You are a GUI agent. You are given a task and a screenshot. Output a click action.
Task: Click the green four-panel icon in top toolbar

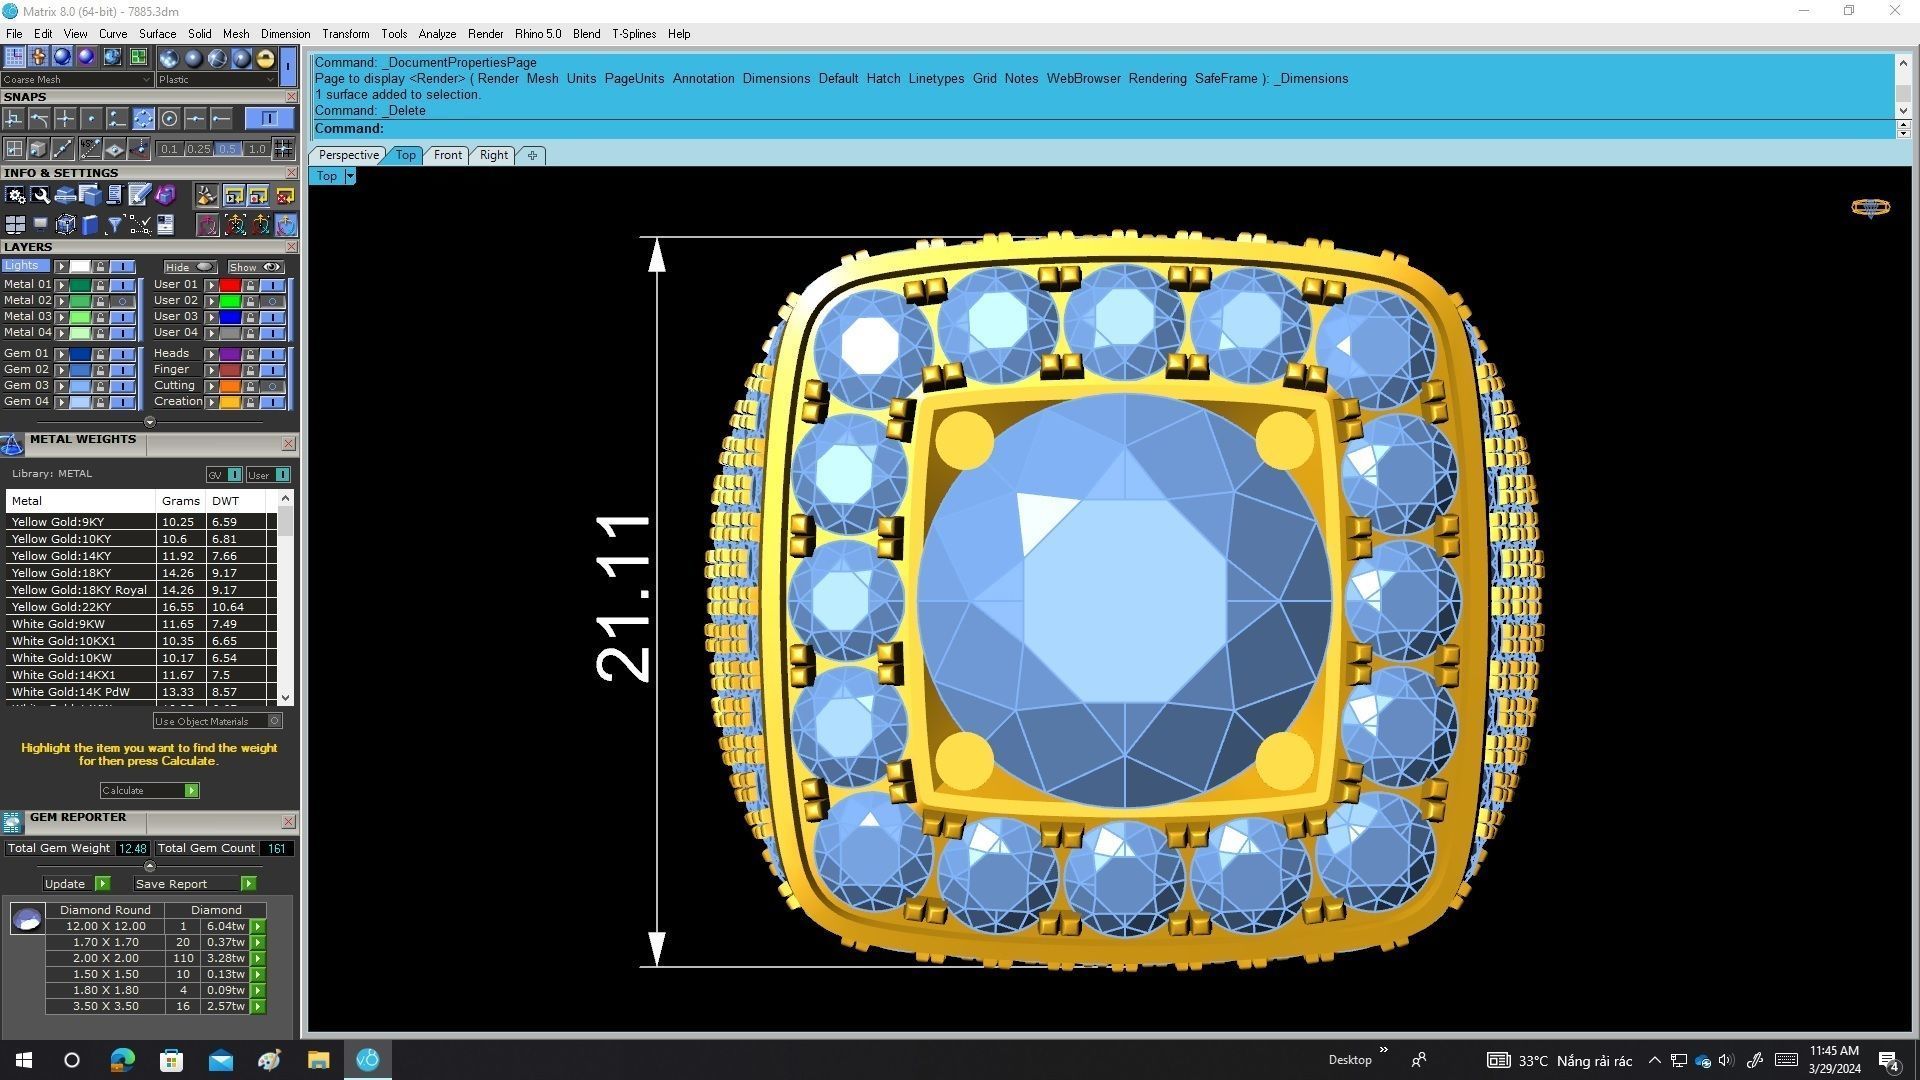click(x=138, y=57)
